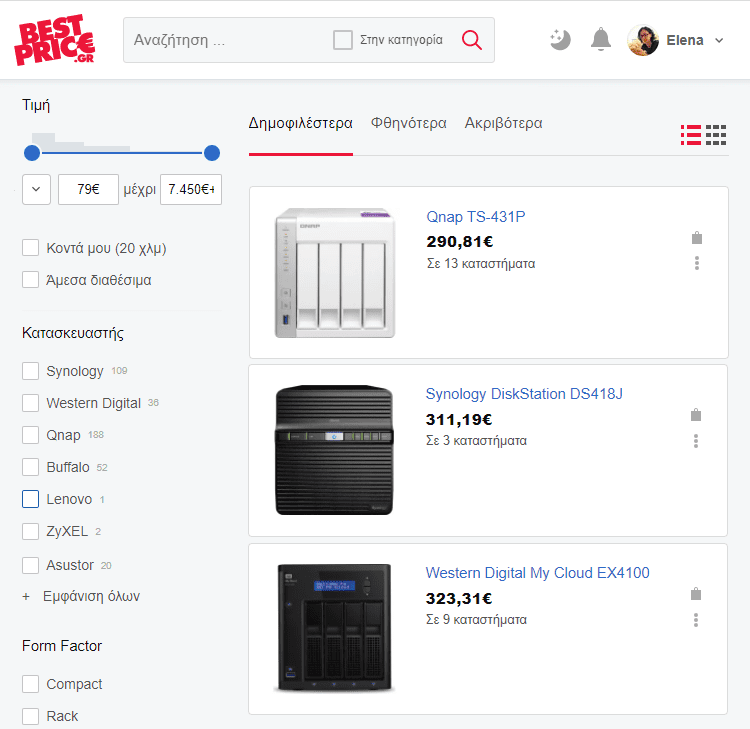Viewport: 750px width, 729px height.
Task: Open the Qnap TS-431P product link
Action: pyautogui.click(x=475, y=217)
